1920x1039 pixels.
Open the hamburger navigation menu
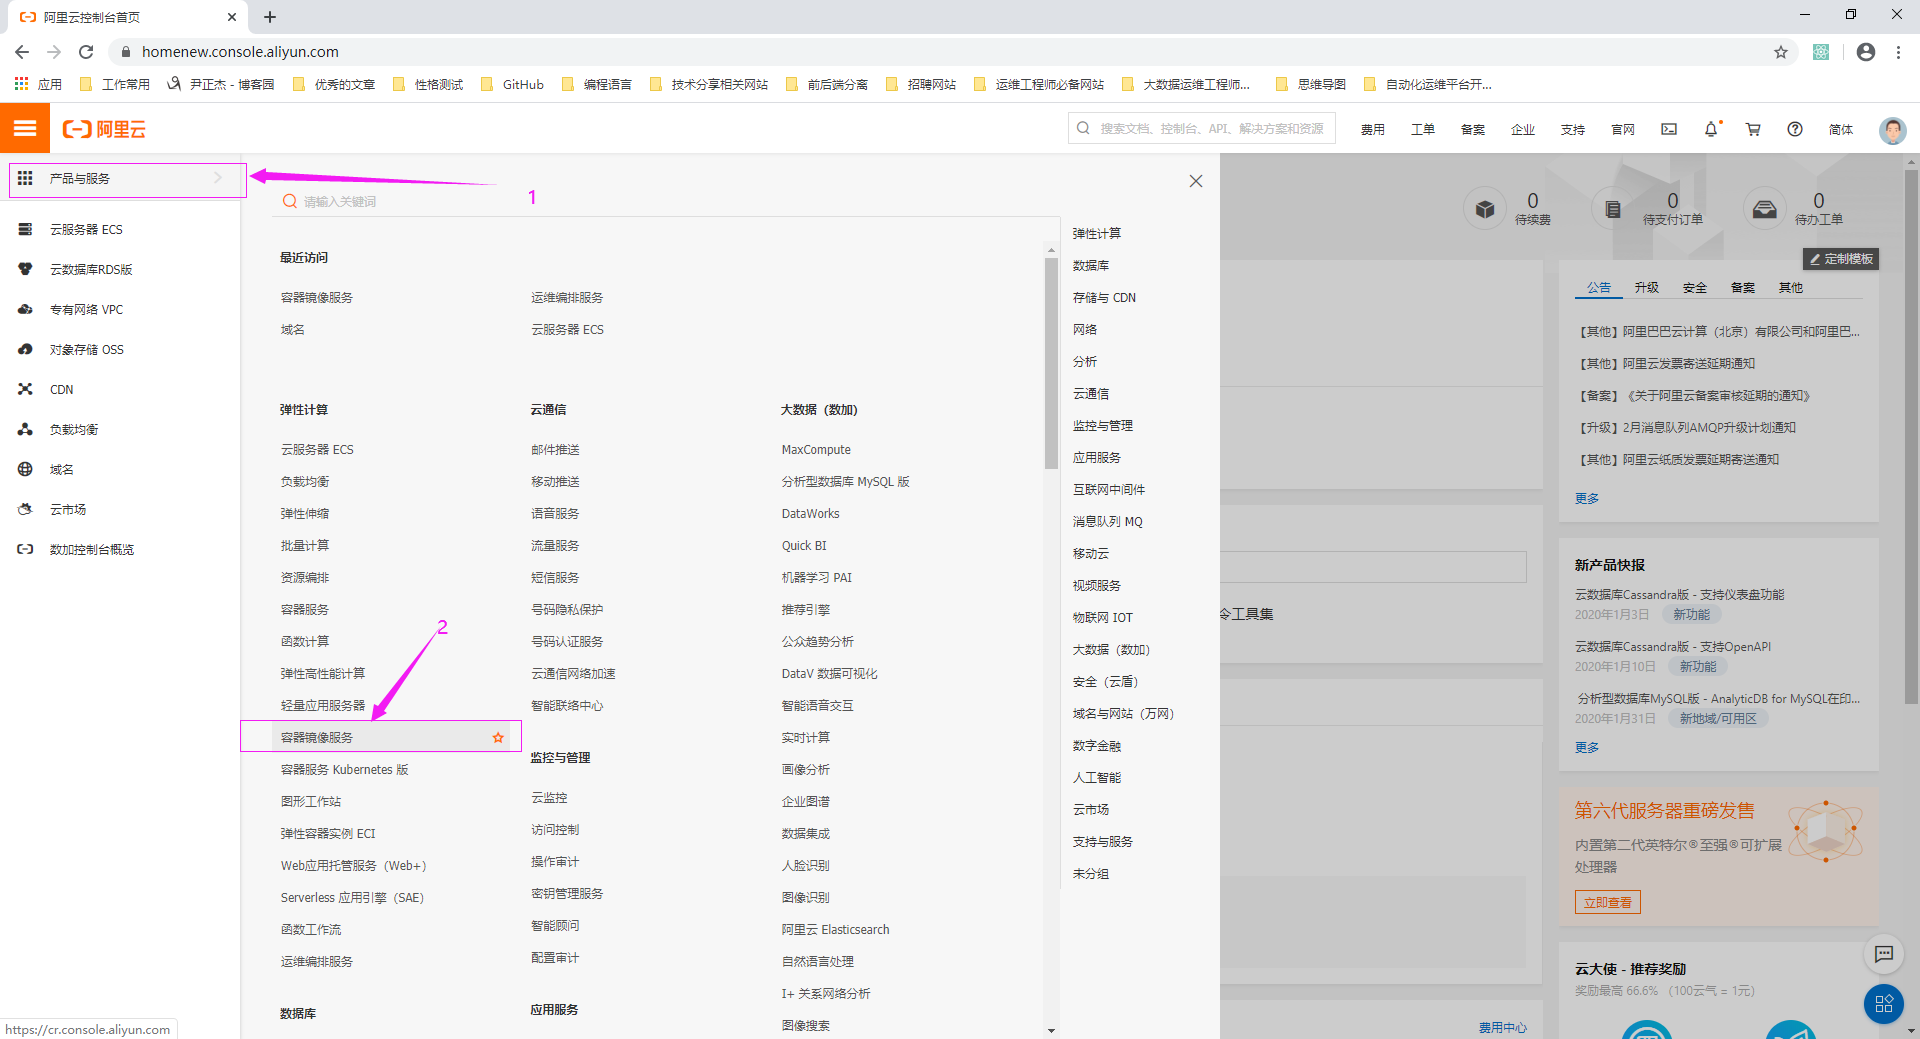(x=25, y=128)
